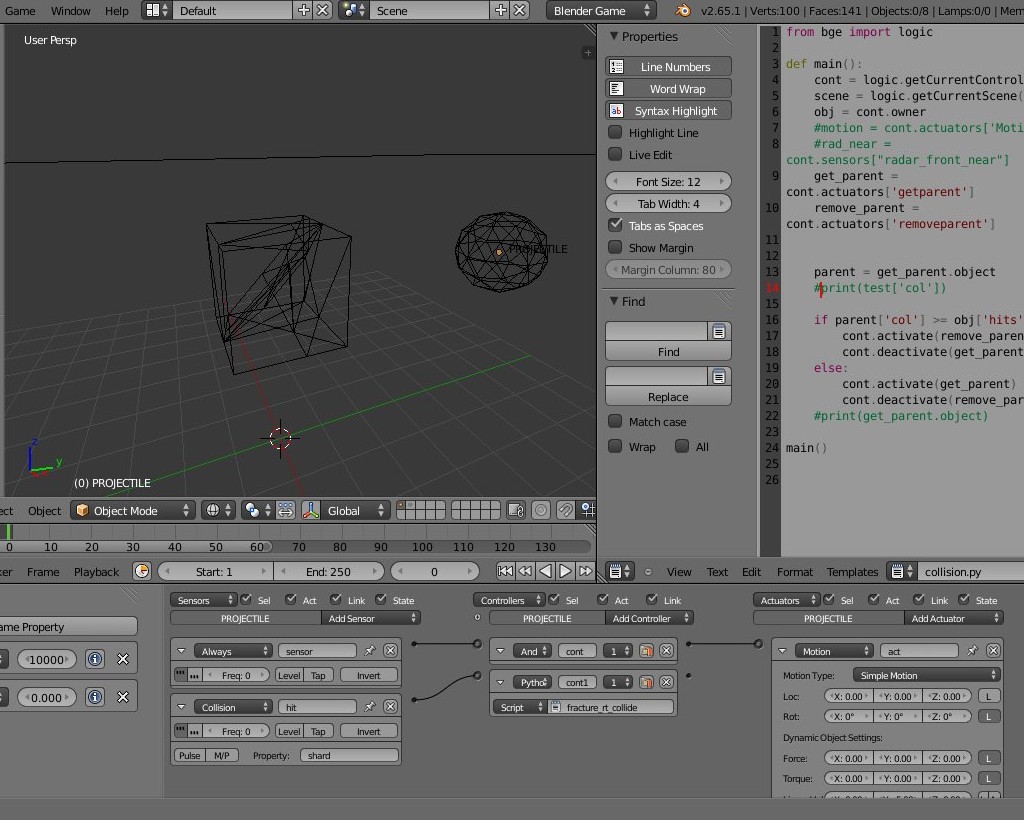
Task: Click the editor type icon in text editor header
Action: point(618,572)
